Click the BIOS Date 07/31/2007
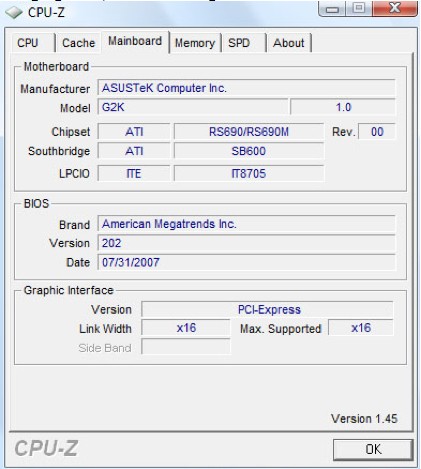Screen dimensions: 421x469 [246, 262]
